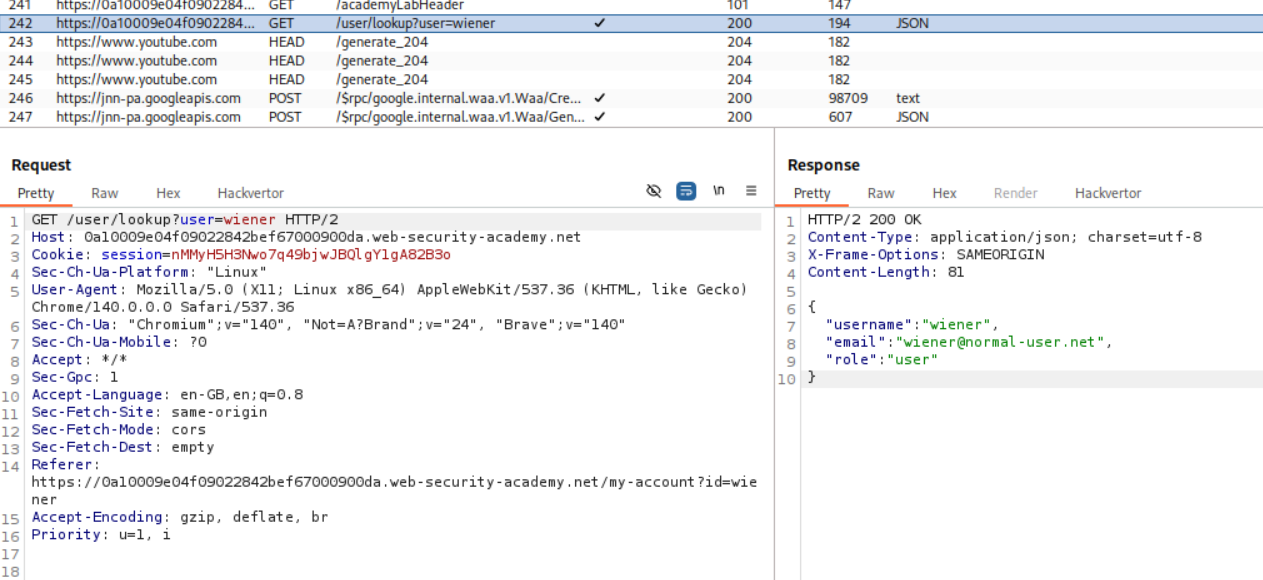
Task: Click the email value in JSON response
Action: (x=1002, y=342)
